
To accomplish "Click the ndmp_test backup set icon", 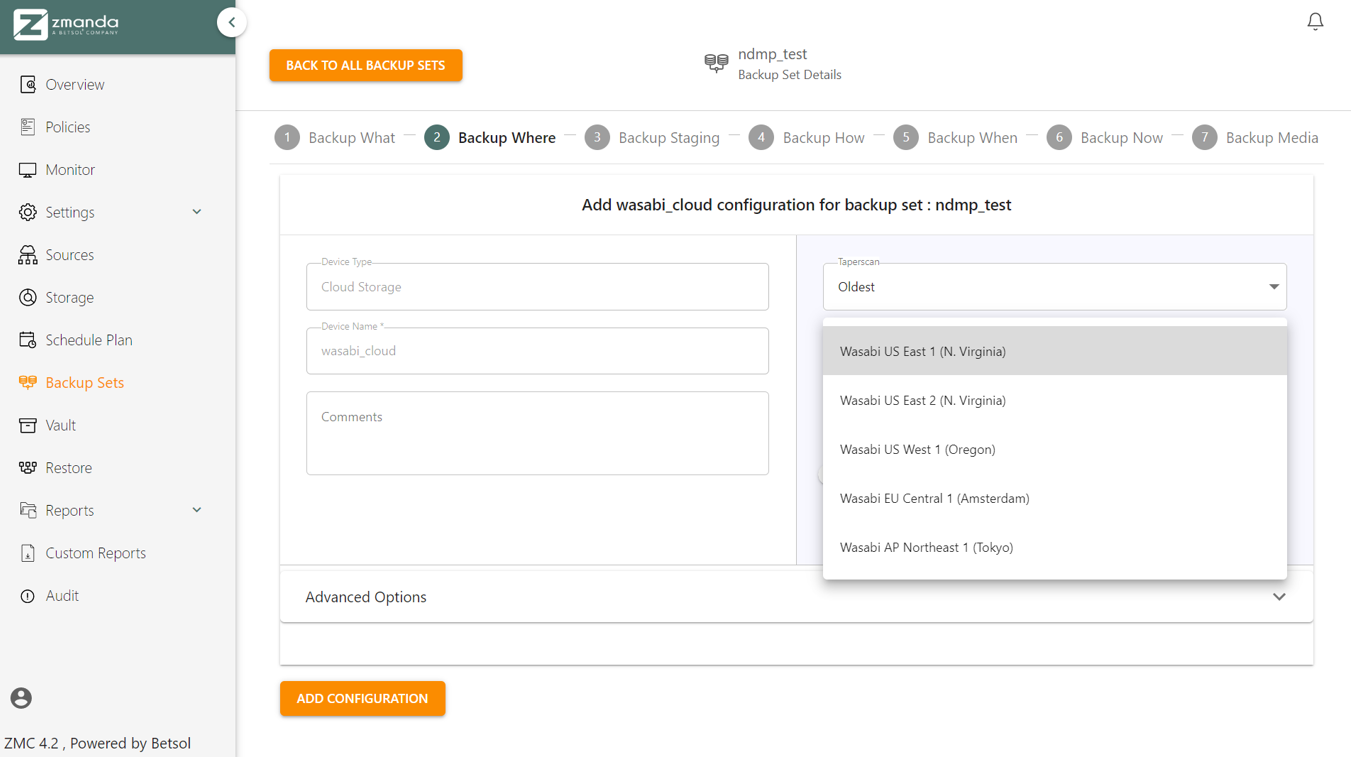I will [x=716, y=64].
